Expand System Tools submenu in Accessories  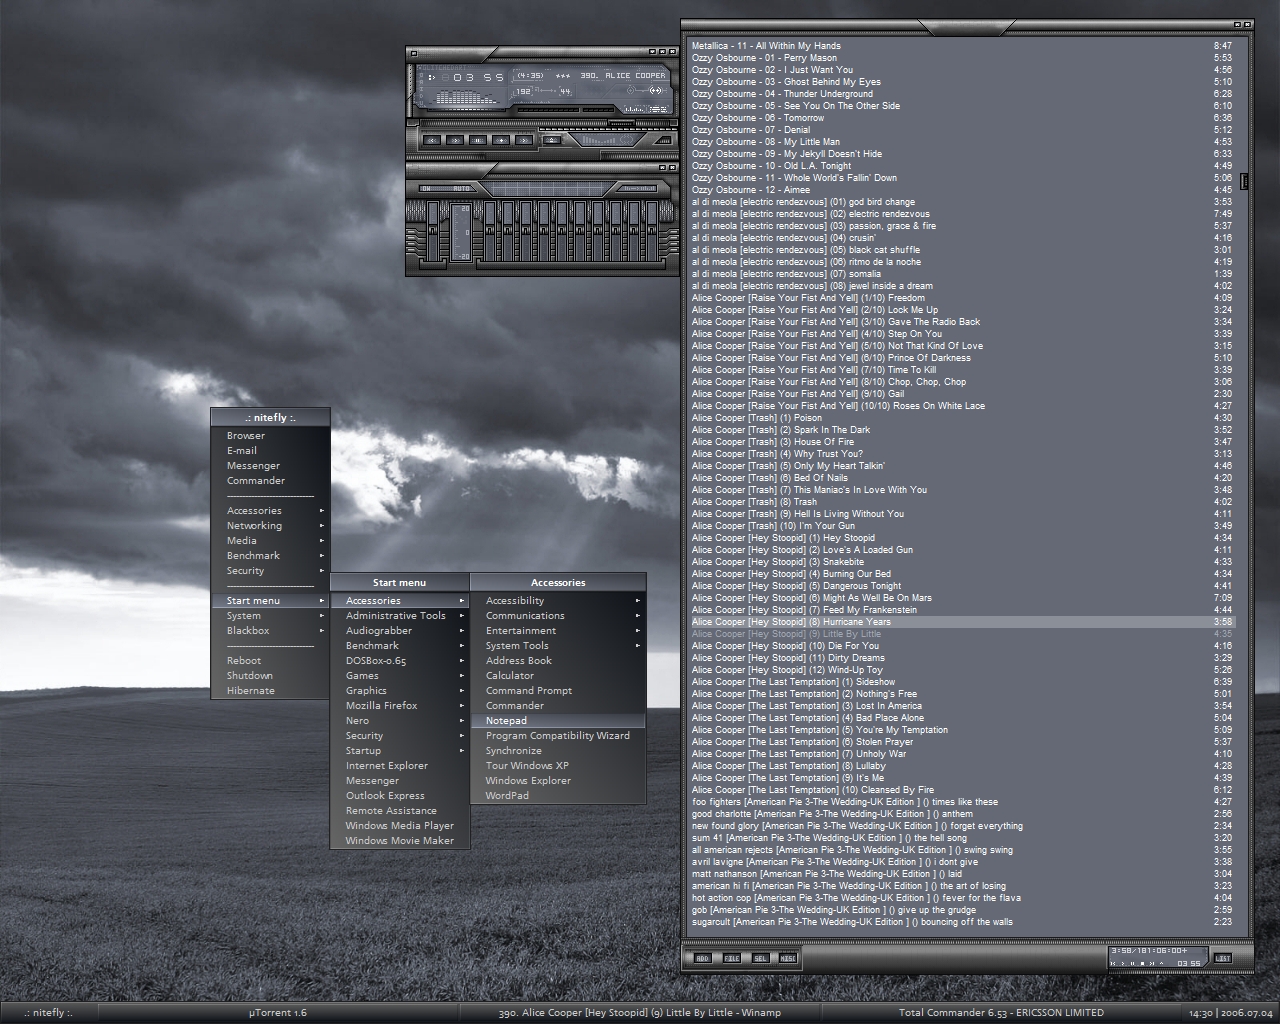[x=558, y=646]
